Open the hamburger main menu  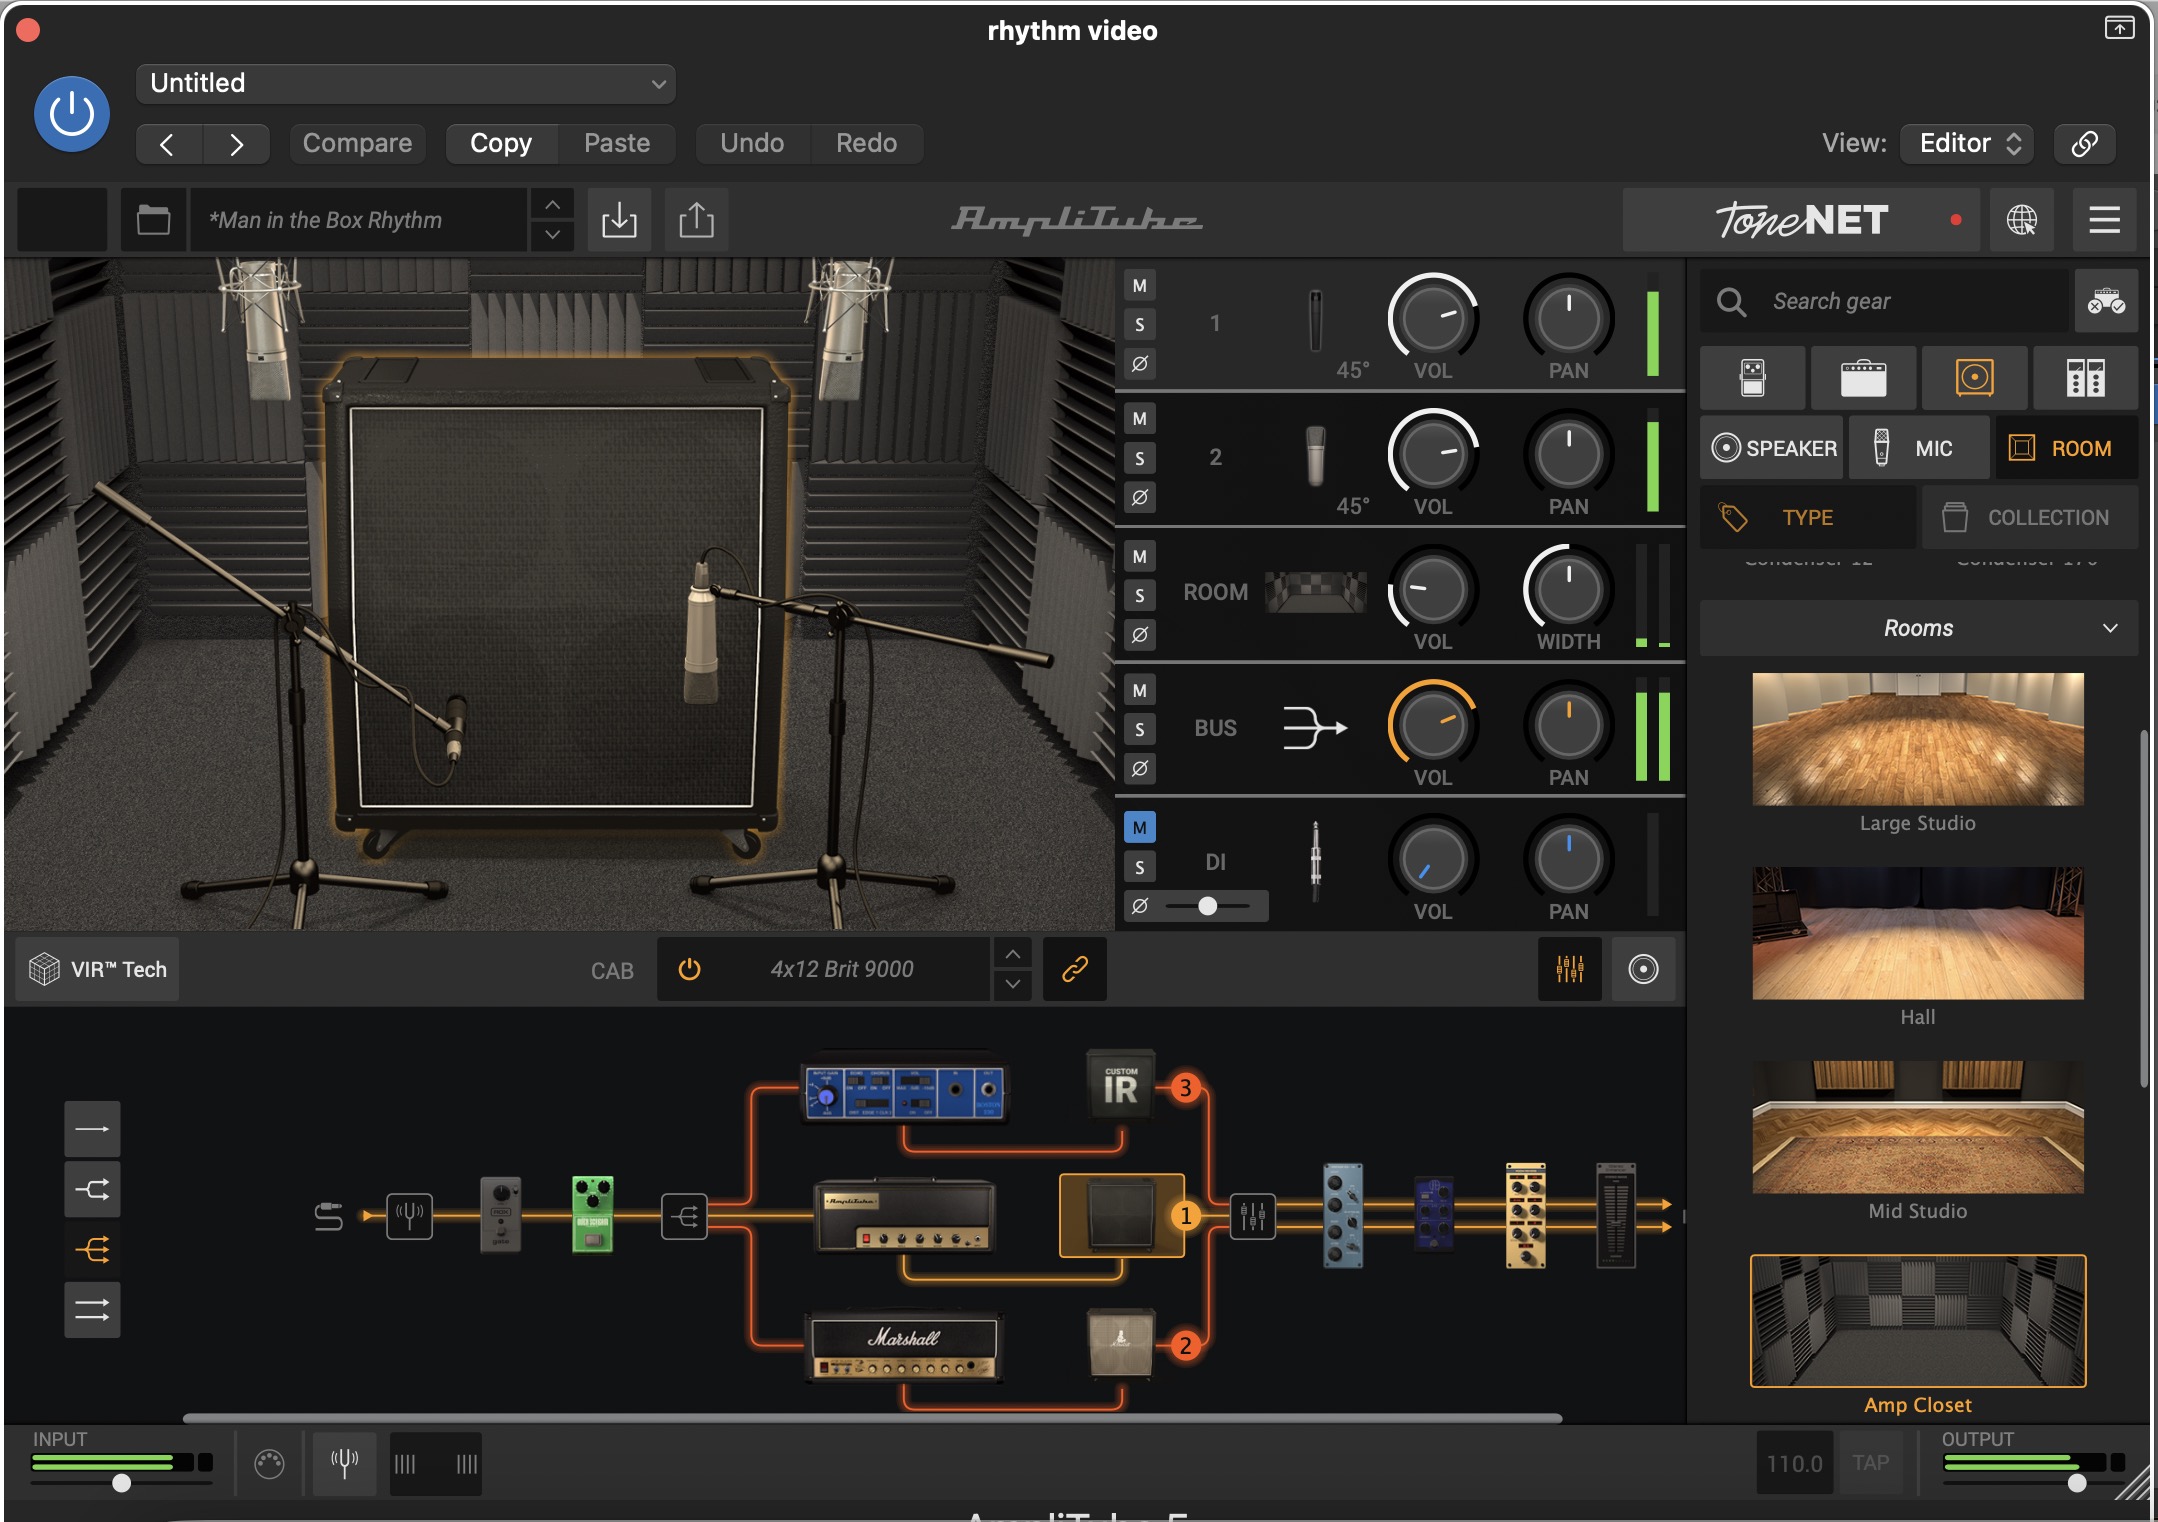pos(2104,219)
